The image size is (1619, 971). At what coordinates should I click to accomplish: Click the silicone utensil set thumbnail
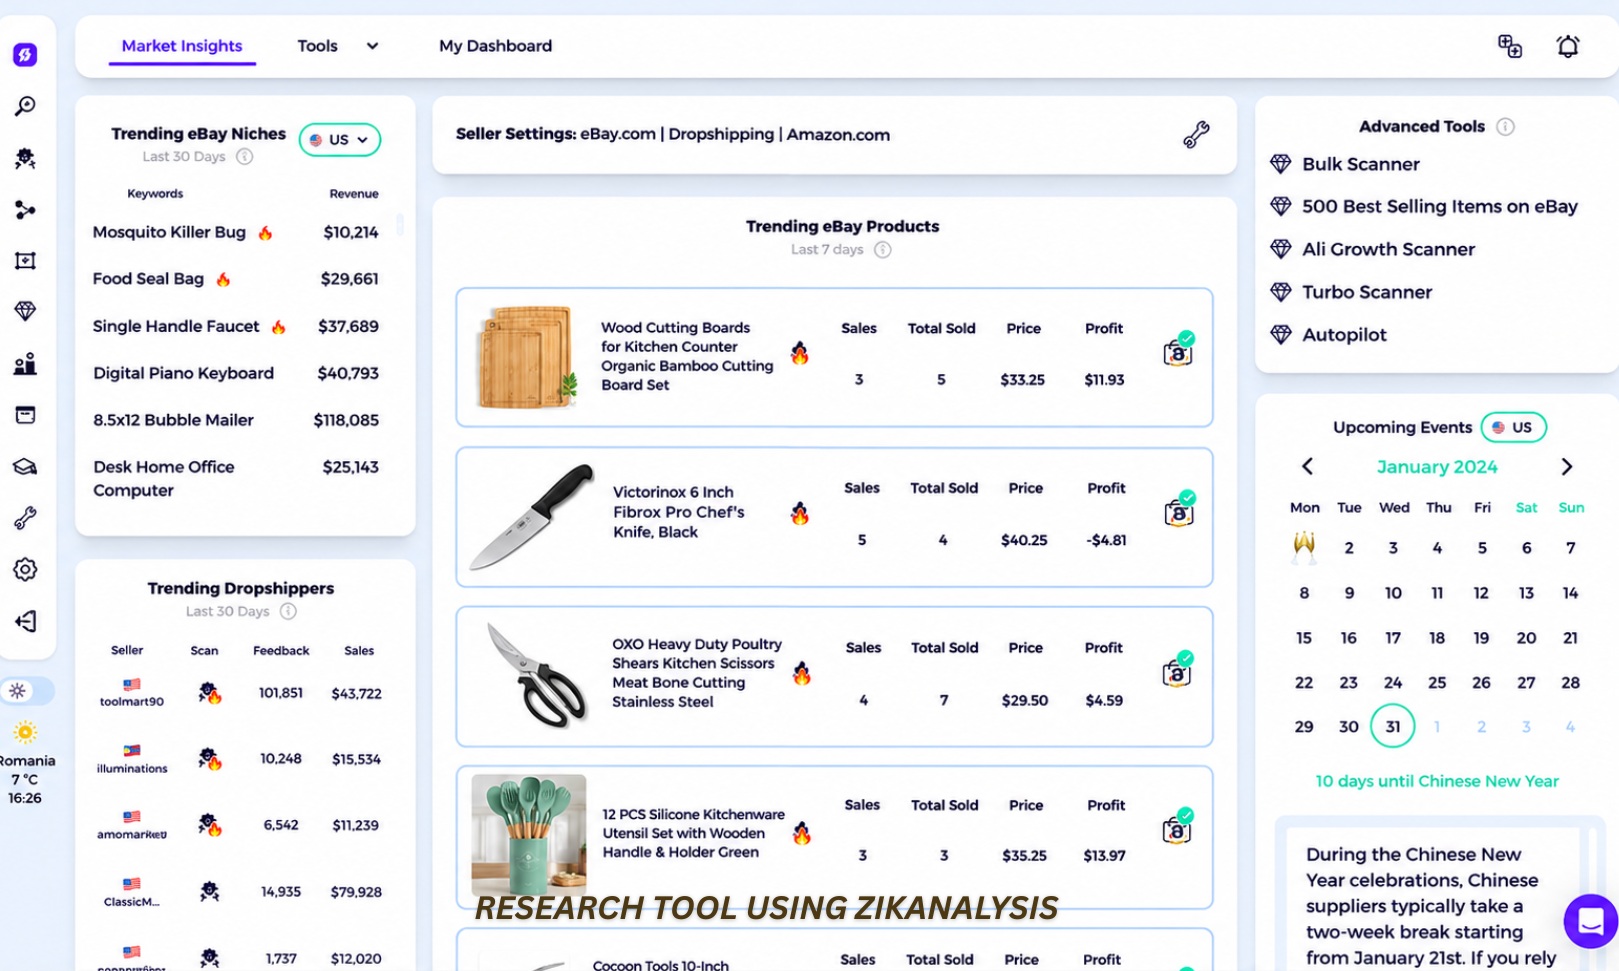529,835
